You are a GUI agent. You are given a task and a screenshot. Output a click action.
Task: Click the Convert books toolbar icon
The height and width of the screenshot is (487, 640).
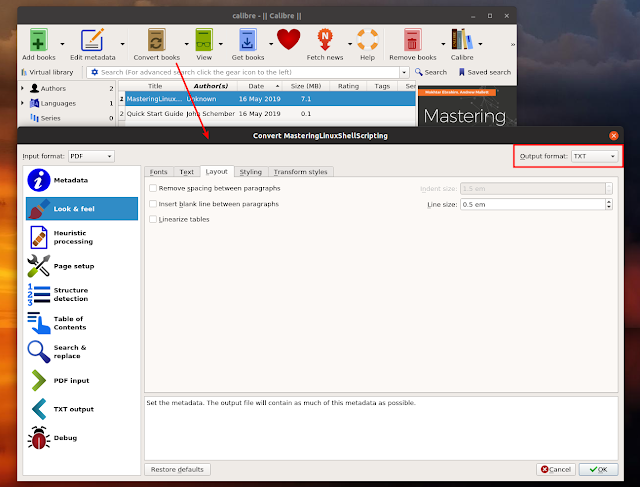pos(156,40)
